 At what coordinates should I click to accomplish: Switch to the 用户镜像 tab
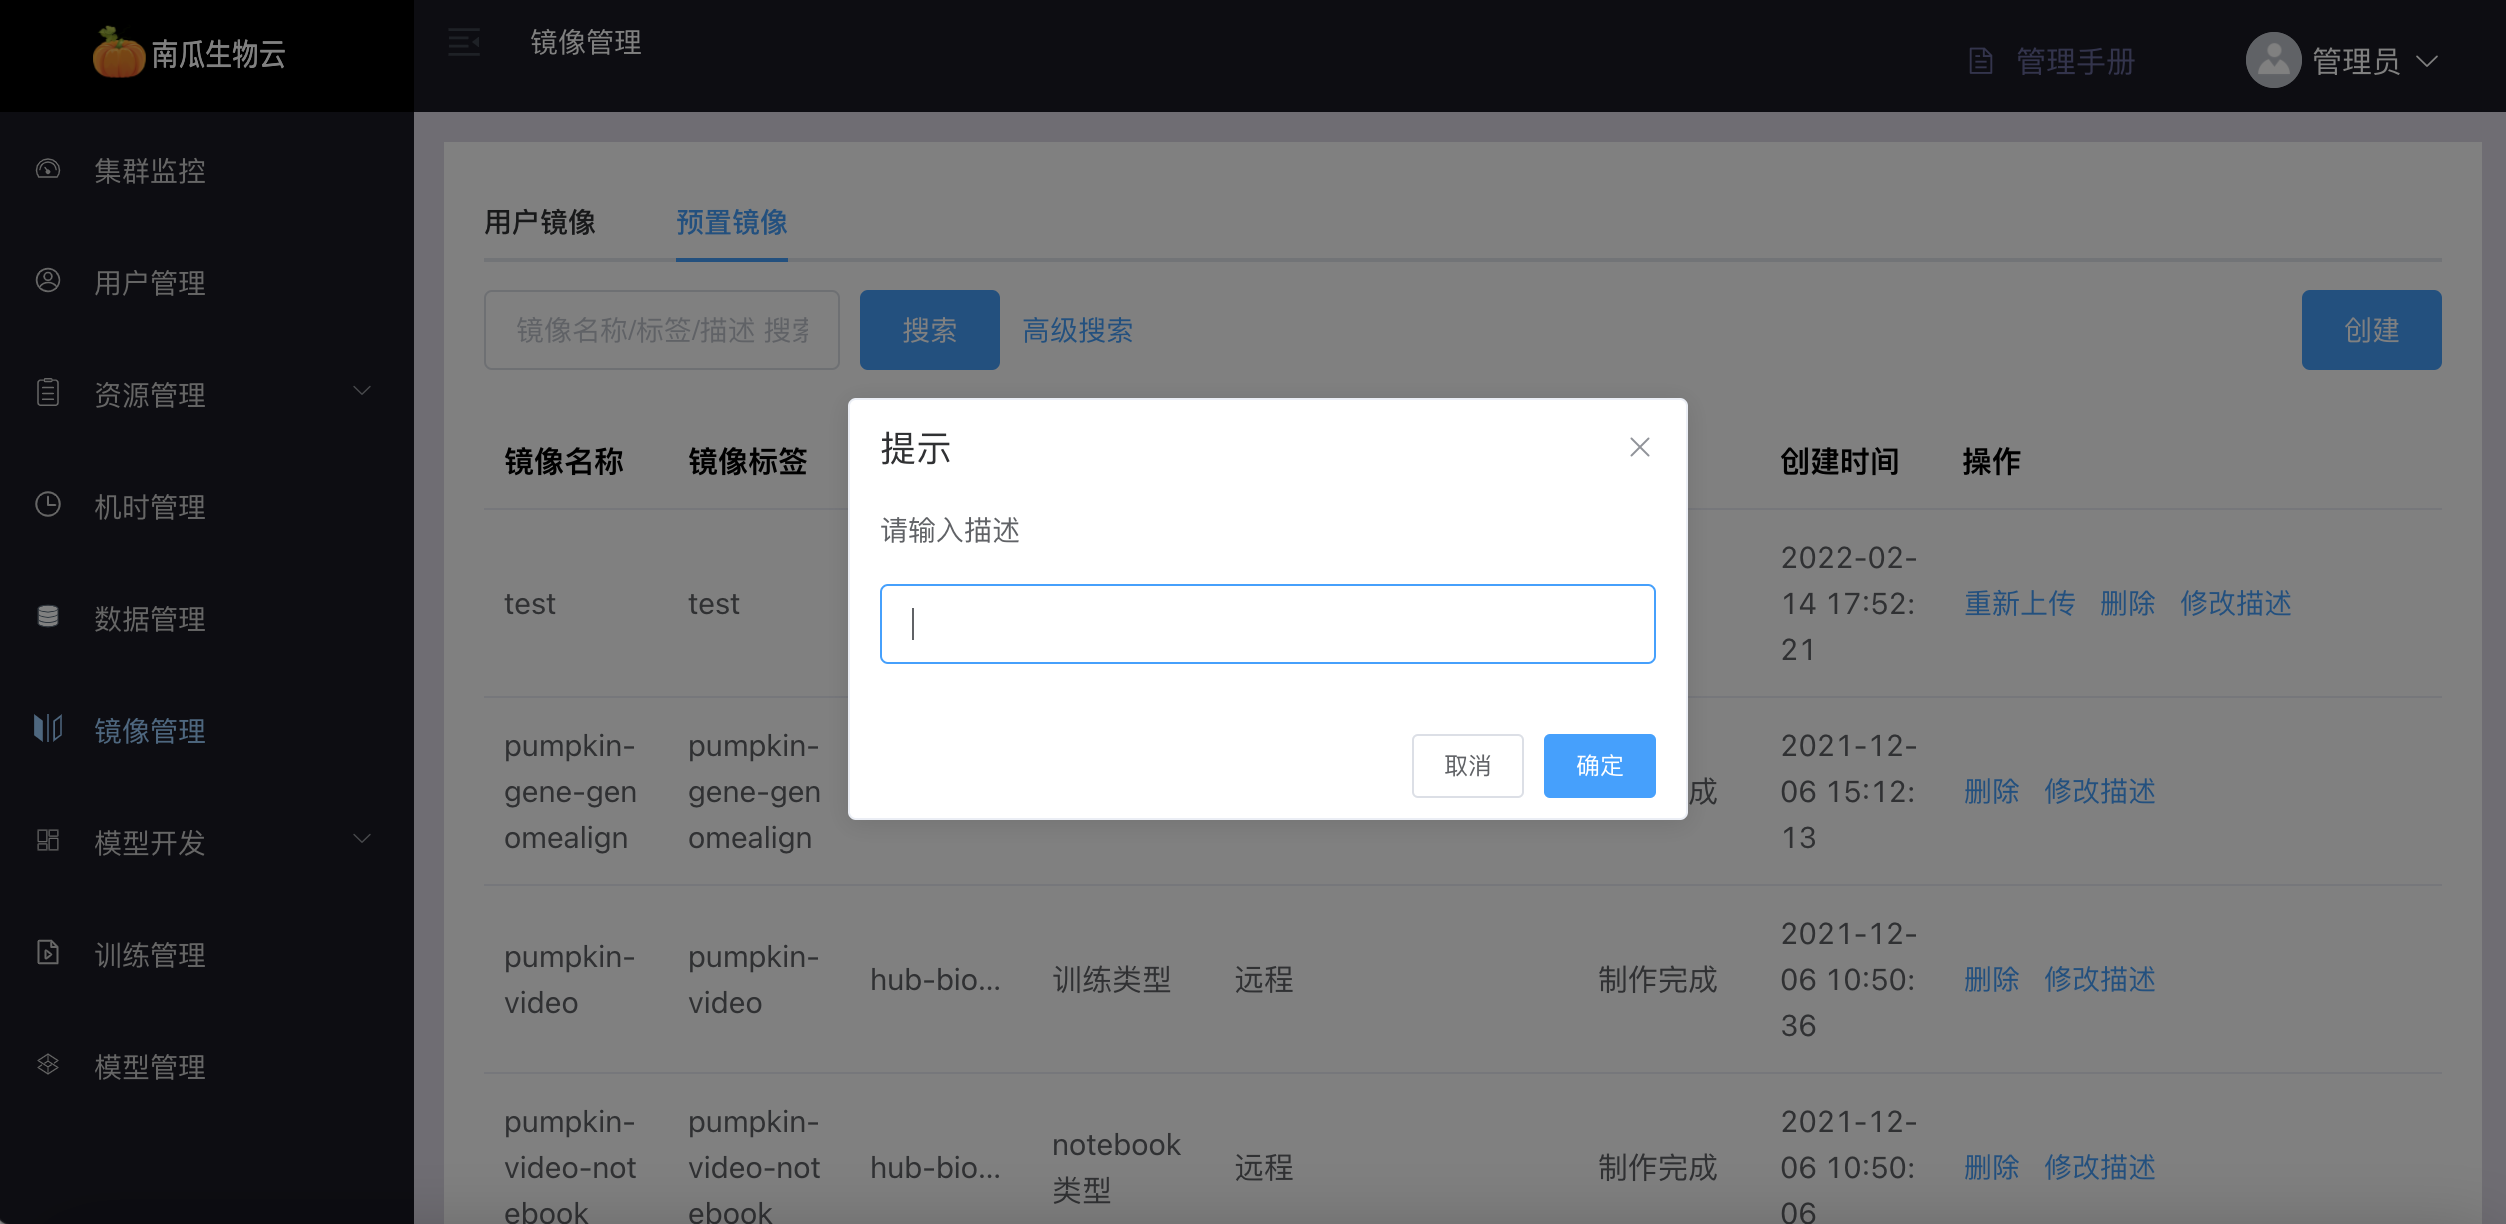tap(540, 222)
